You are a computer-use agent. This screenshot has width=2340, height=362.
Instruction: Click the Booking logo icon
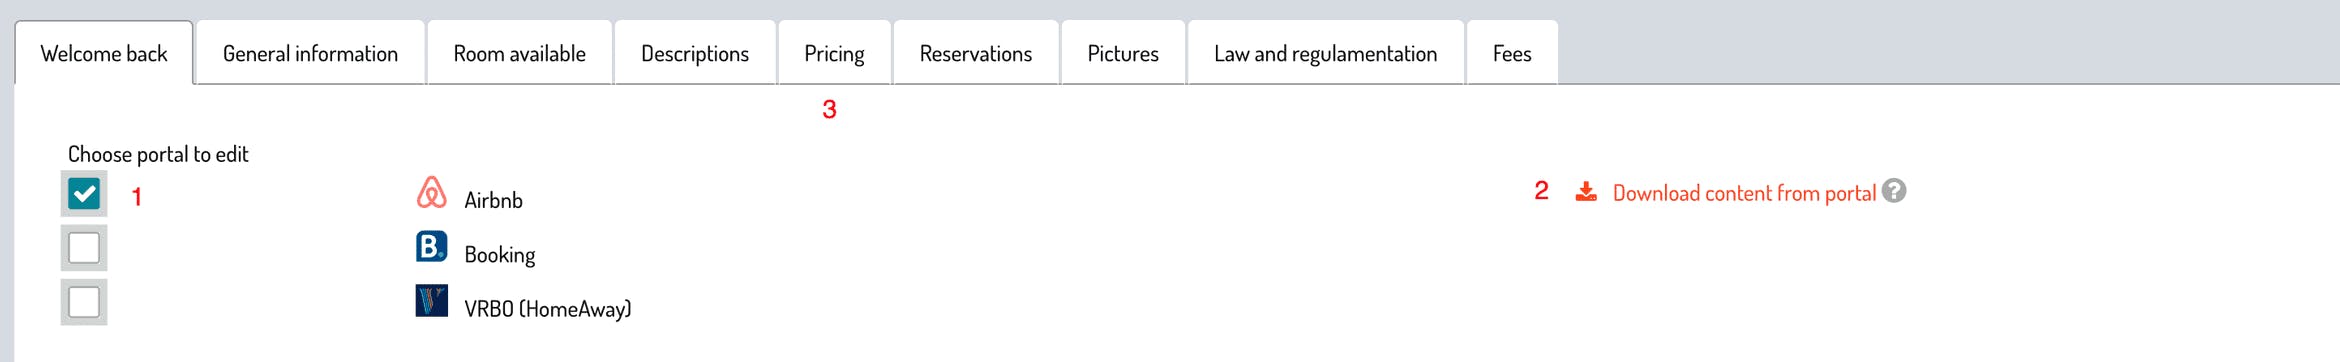click(x=431, y=246)
